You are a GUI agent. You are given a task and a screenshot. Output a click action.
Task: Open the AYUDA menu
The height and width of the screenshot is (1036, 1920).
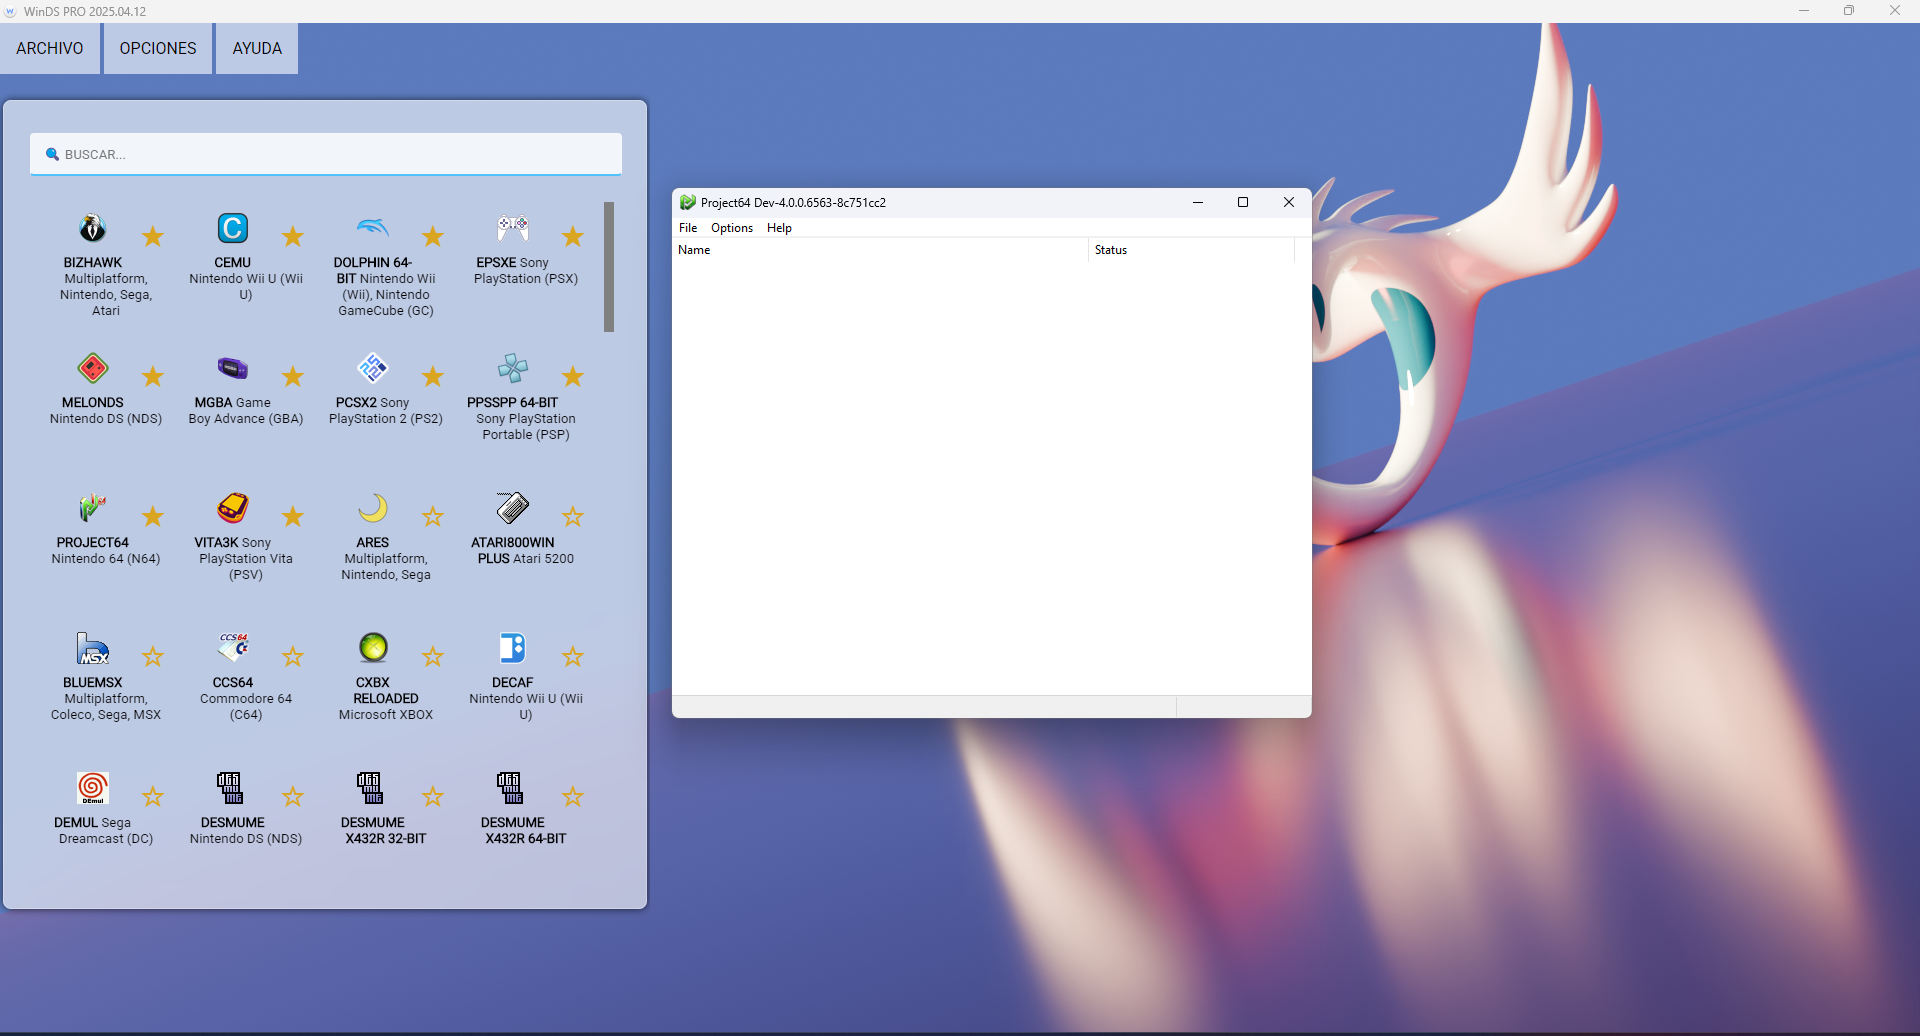(x=257, y=48)
